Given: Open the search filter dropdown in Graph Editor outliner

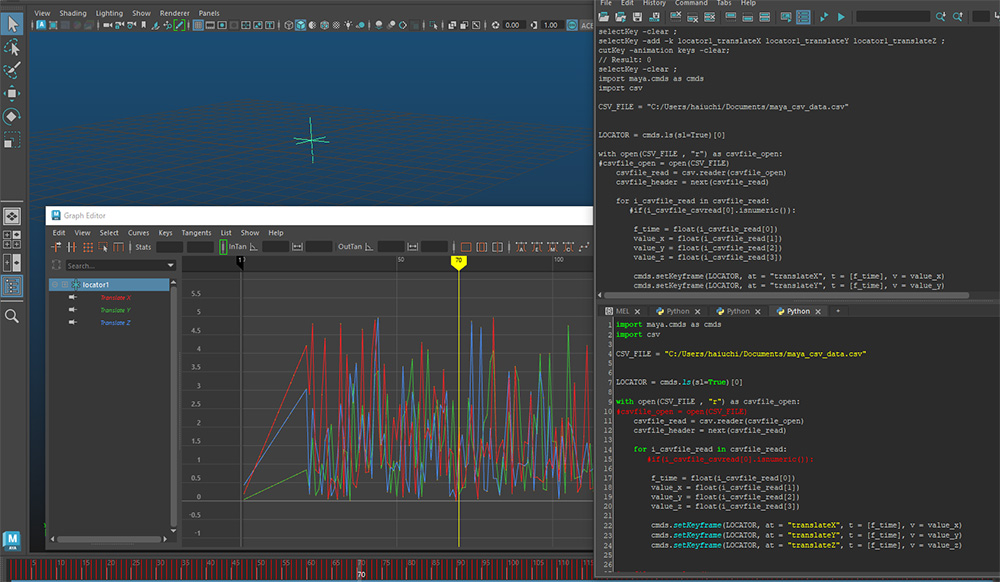Looking at the screenshot, I should 172,266.
